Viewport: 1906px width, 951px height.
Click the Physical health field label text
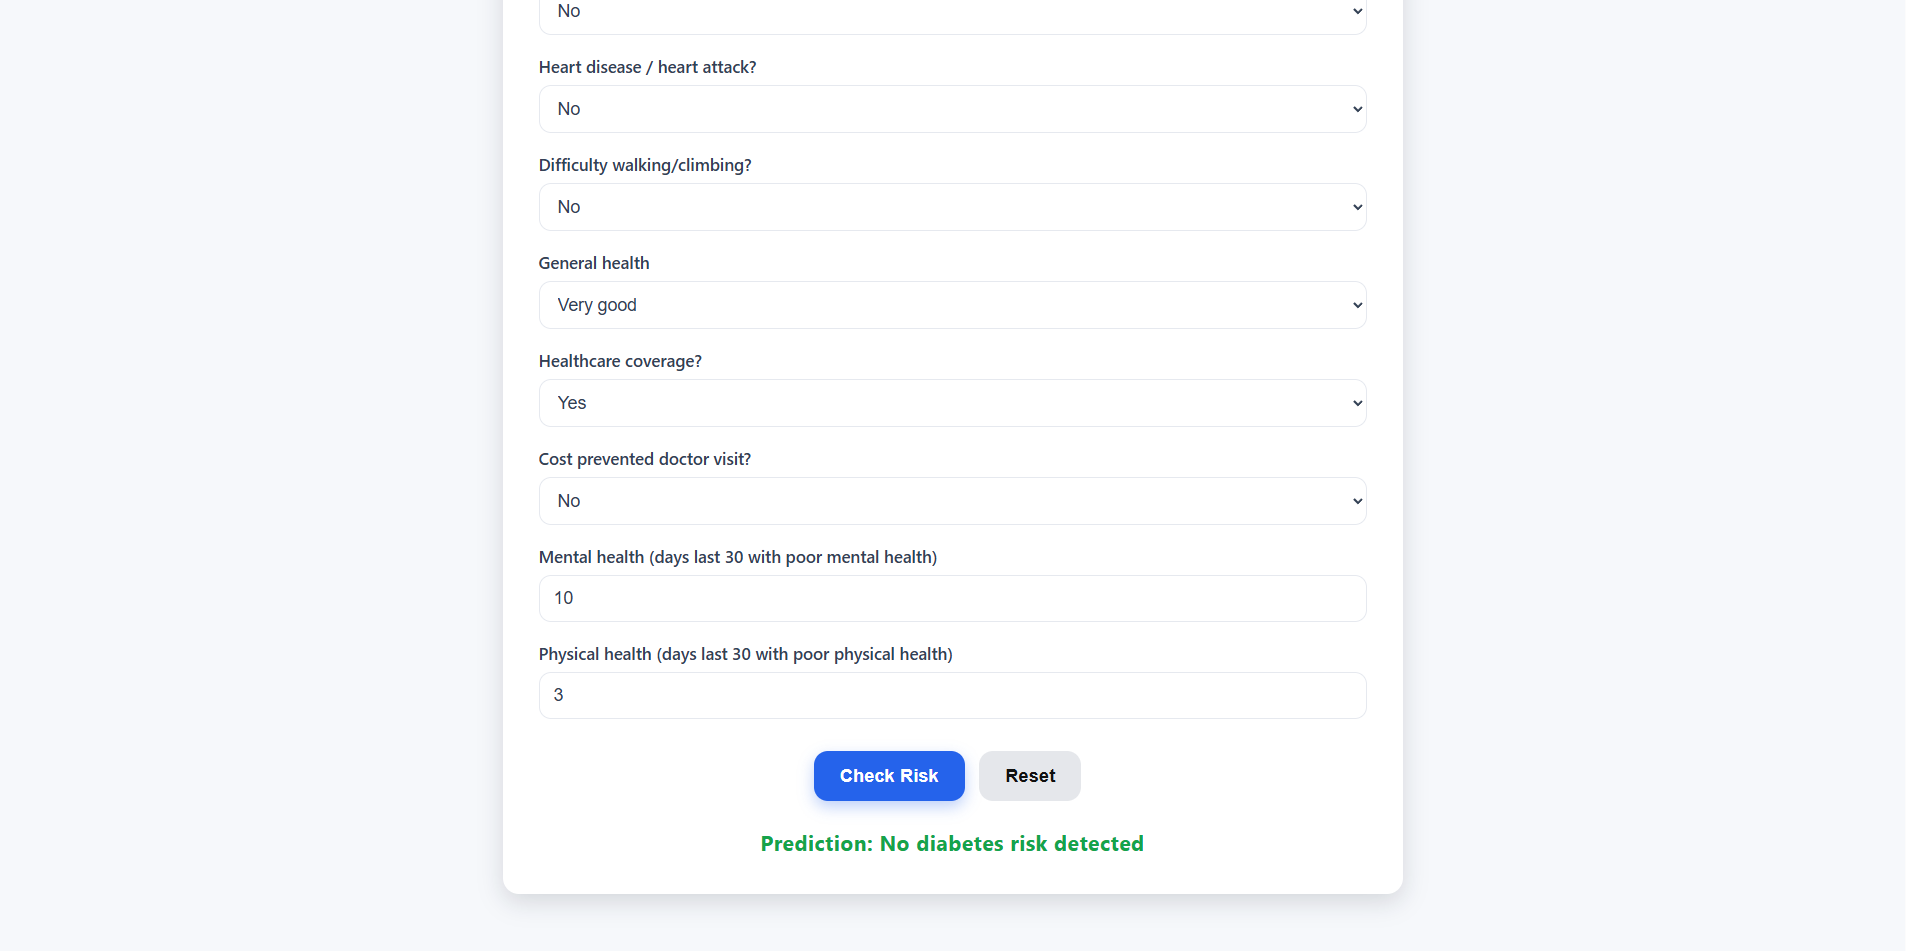745,654
